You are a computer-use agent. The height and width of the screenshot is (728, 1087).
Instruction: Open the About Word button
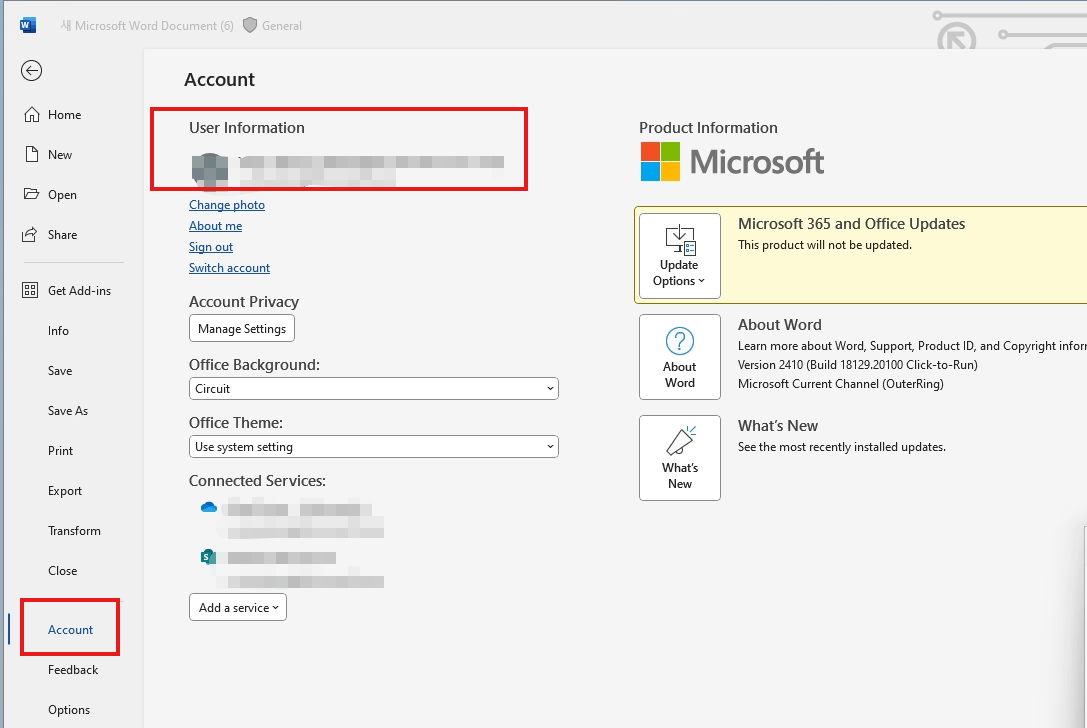(x=679, y=357)
